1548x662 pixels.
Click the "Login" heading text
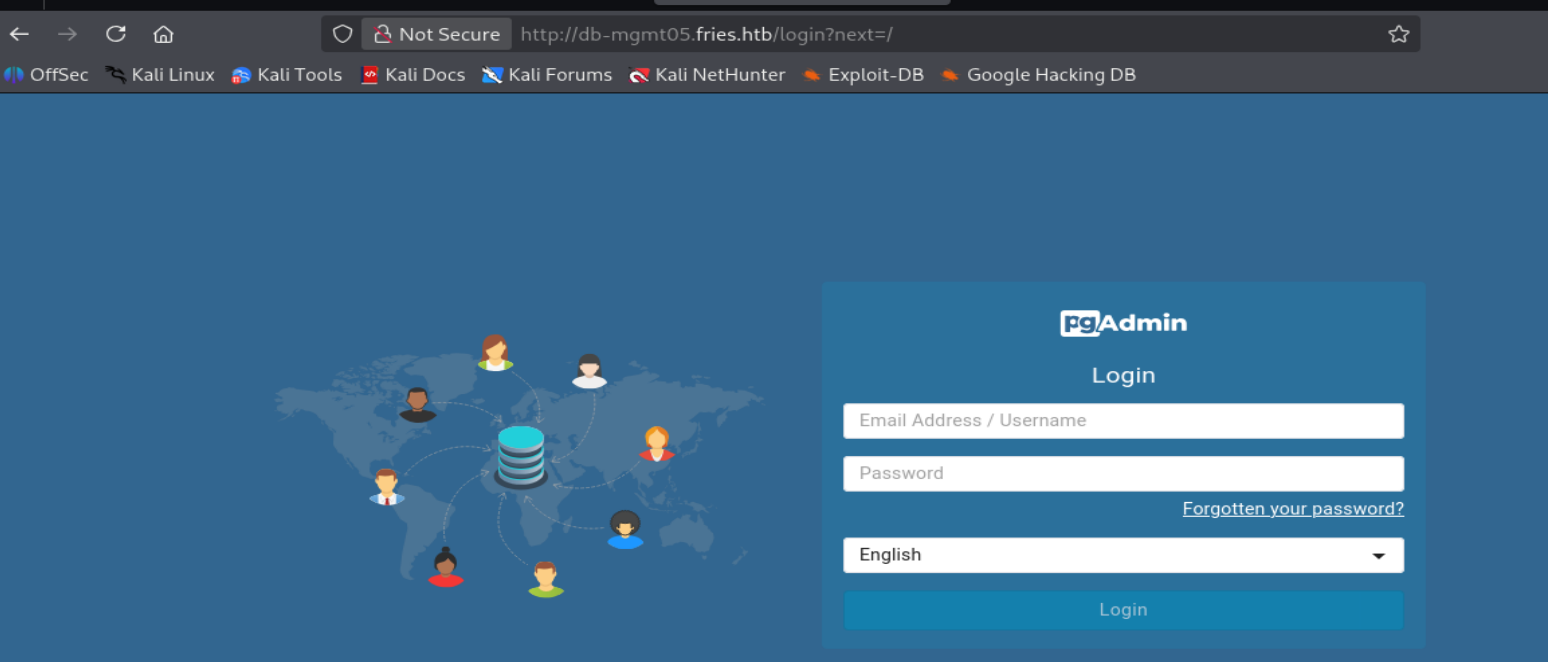point(1123,375)
